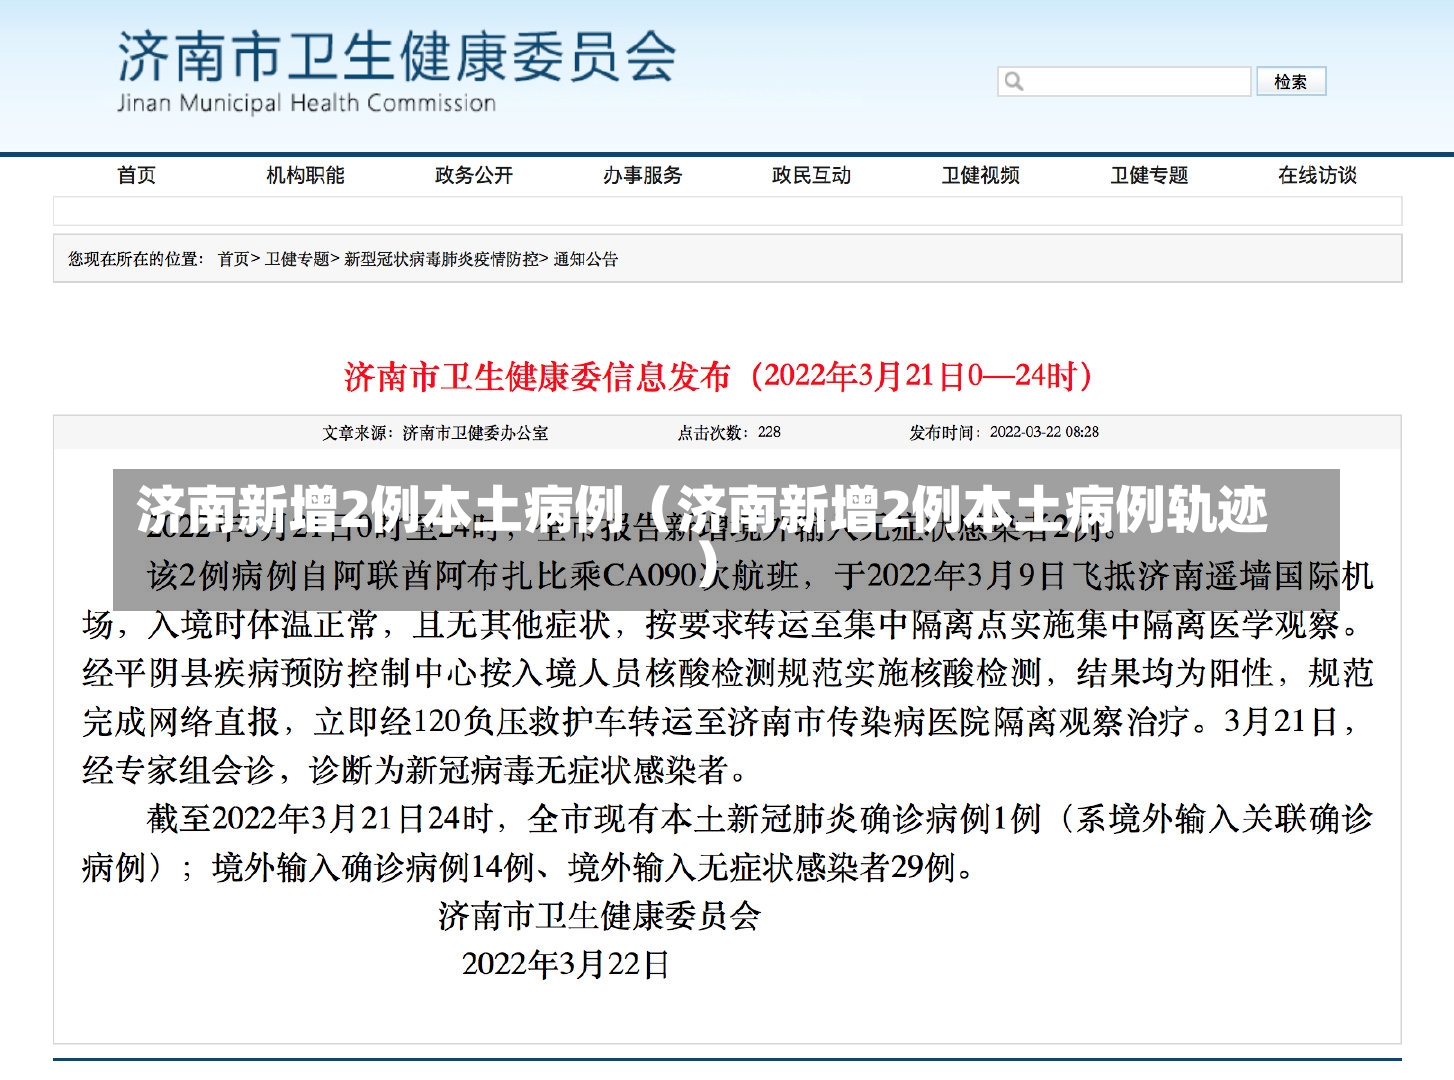
Task: Click breadcrumb link 首页
Action: point(234,259)
